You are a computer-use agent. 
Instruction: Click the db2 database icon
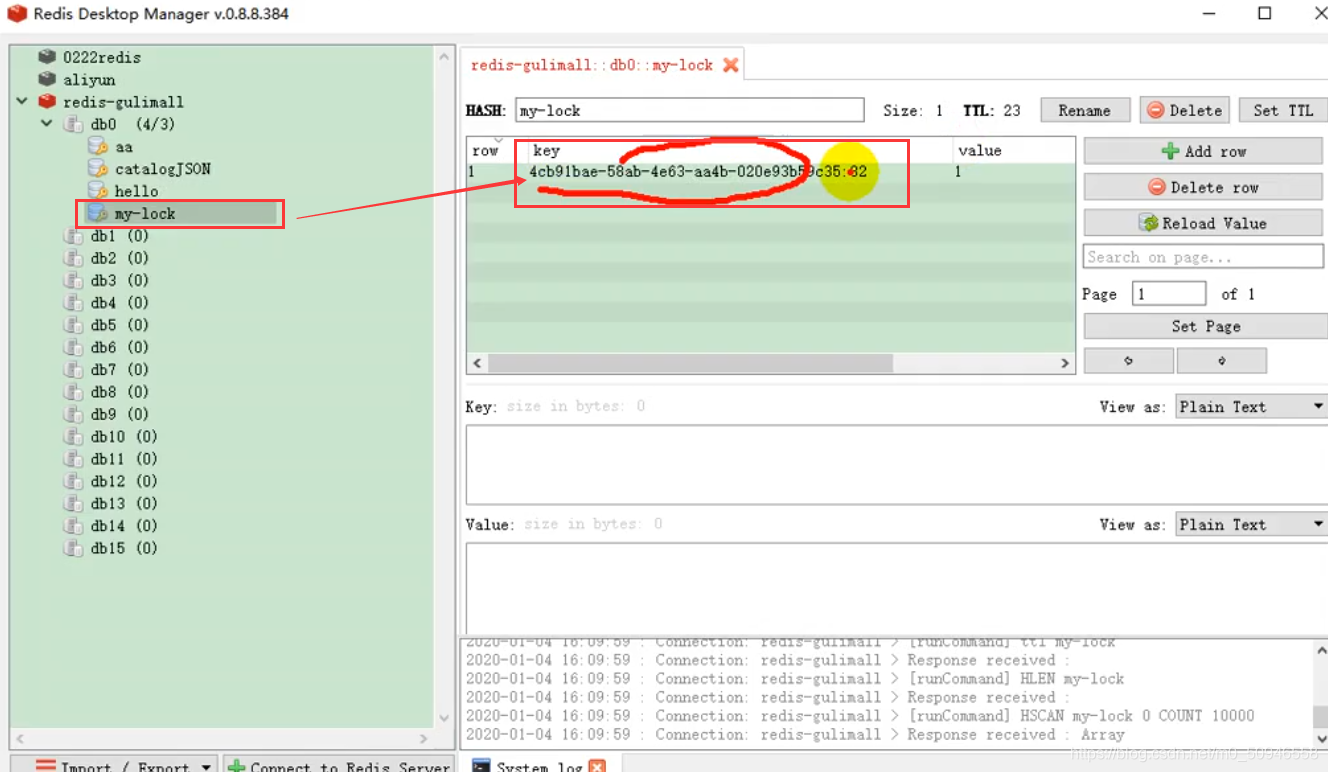click(74, 258)
